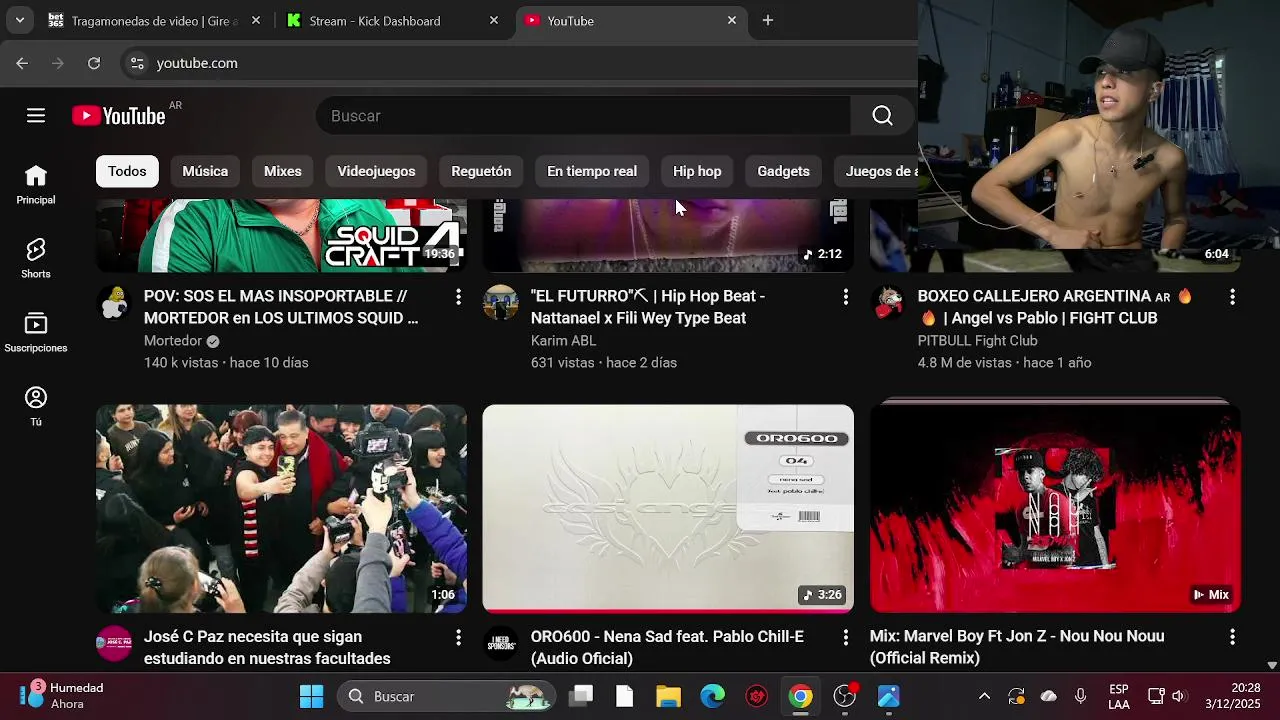The image size is (1280, 720).
Task: Filter by Mixes chip
Action: tap(283, 171)
